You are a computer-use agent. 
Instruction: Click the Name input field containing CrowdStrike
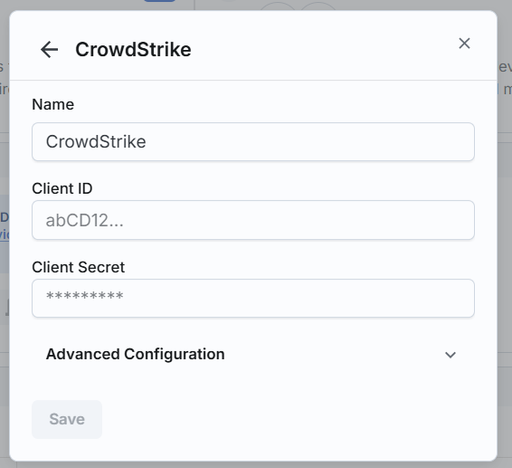coord(253,142)
